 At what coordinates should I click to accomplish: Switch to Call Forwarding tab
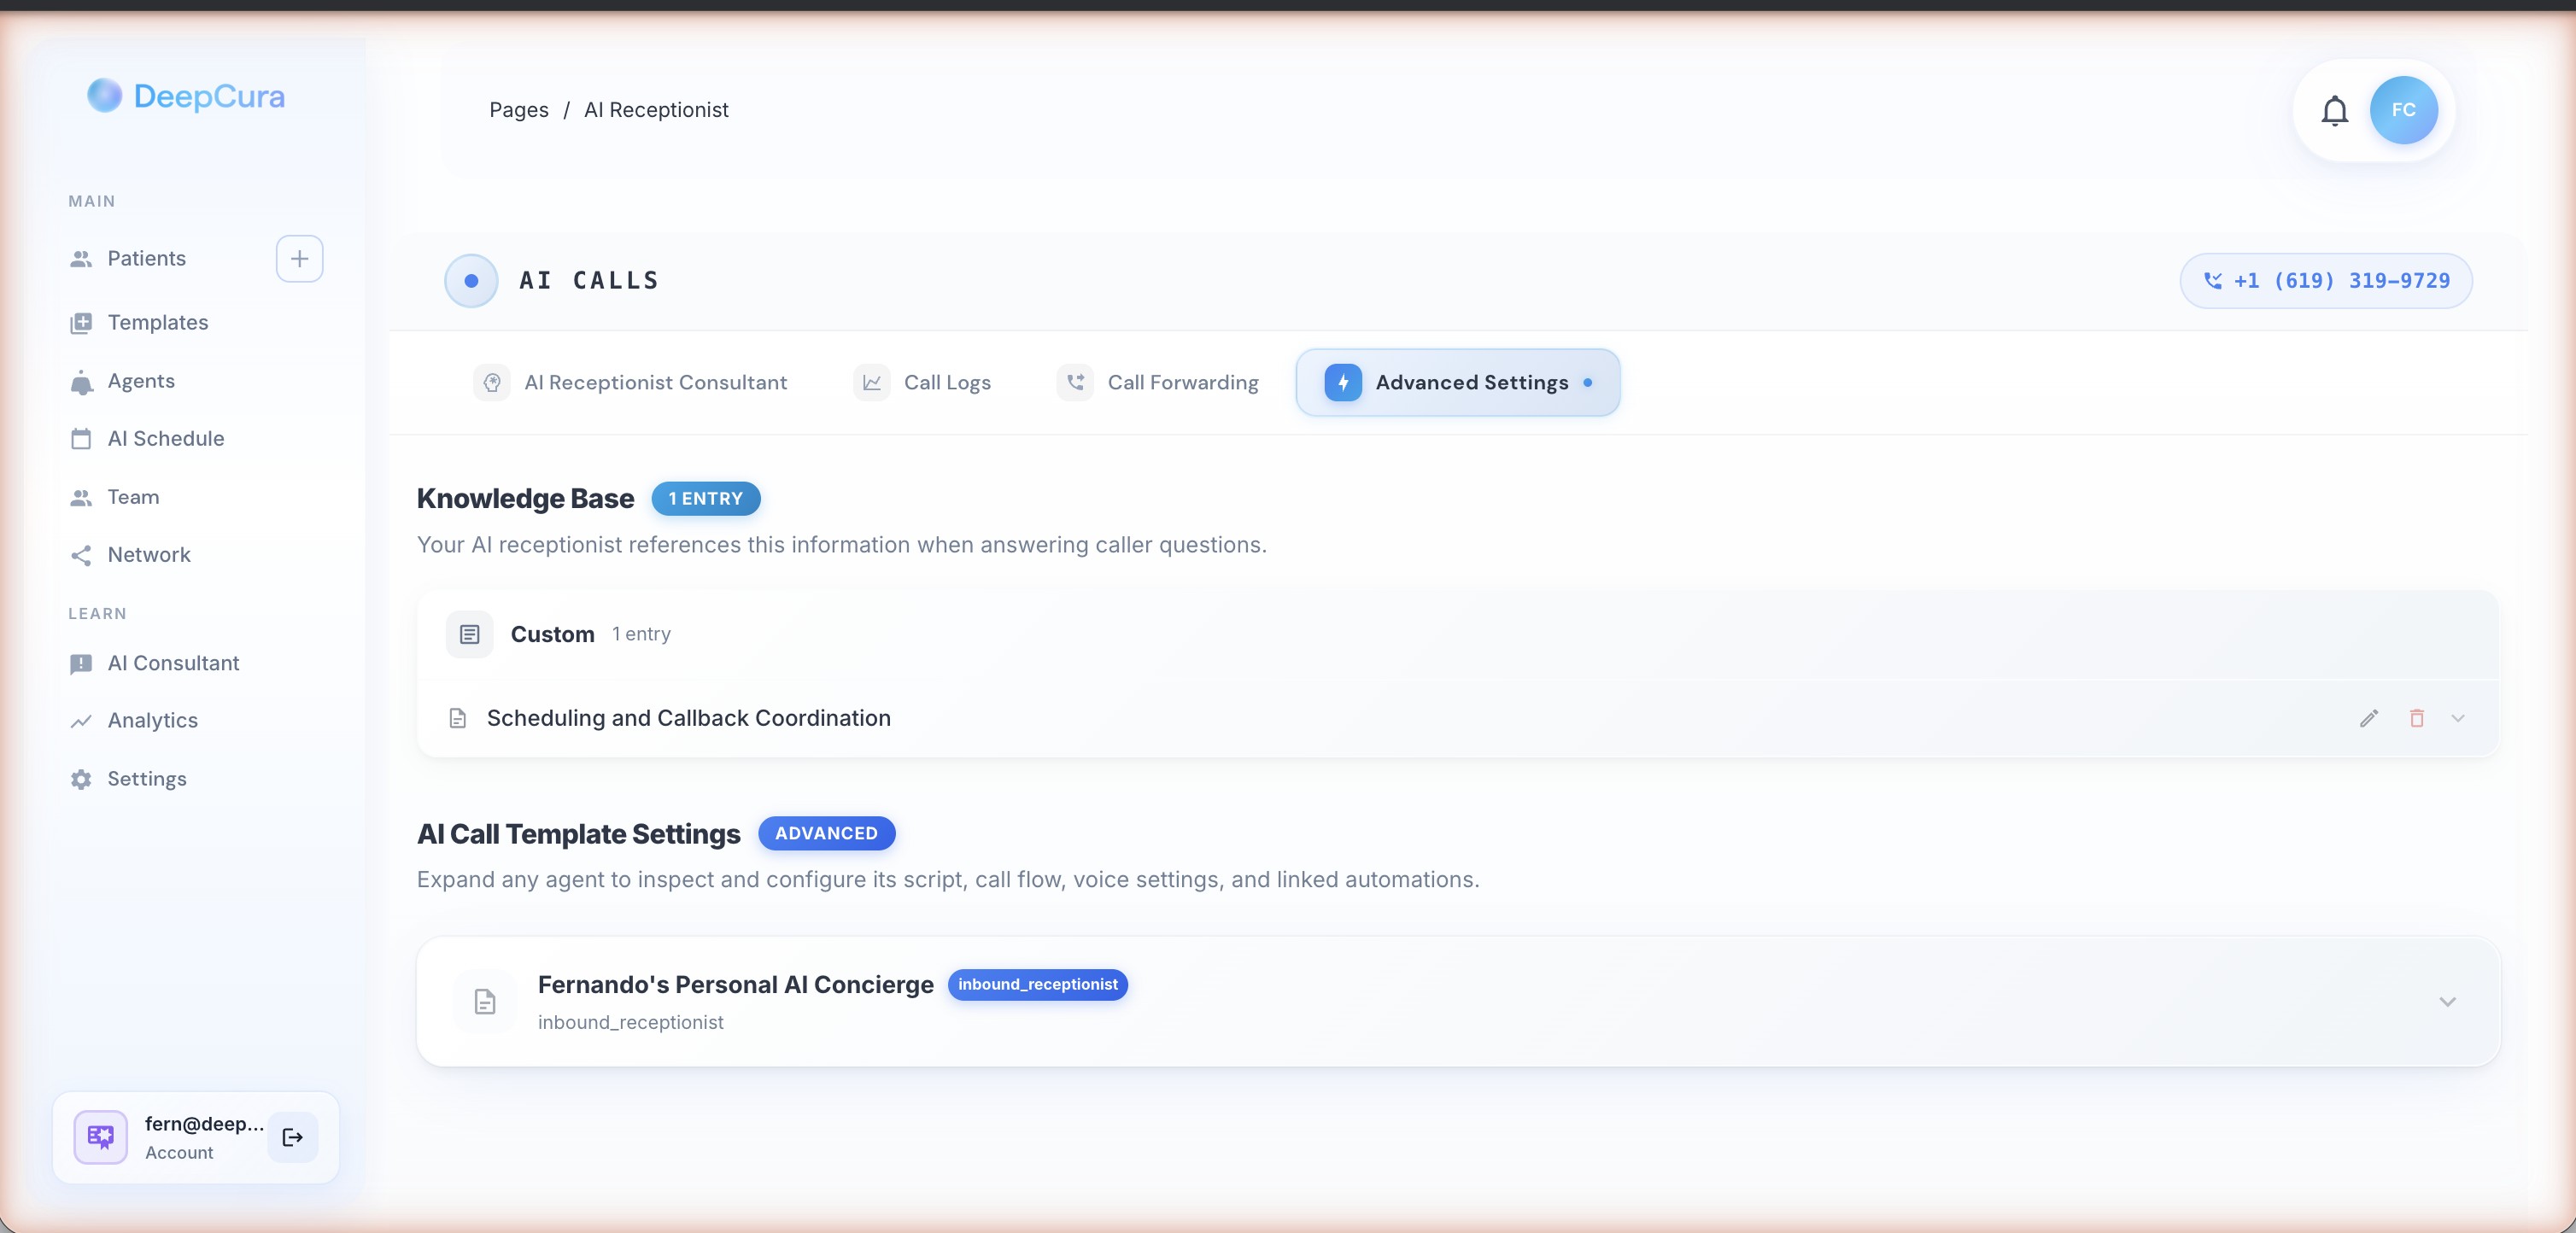(x=1158, y=383)
